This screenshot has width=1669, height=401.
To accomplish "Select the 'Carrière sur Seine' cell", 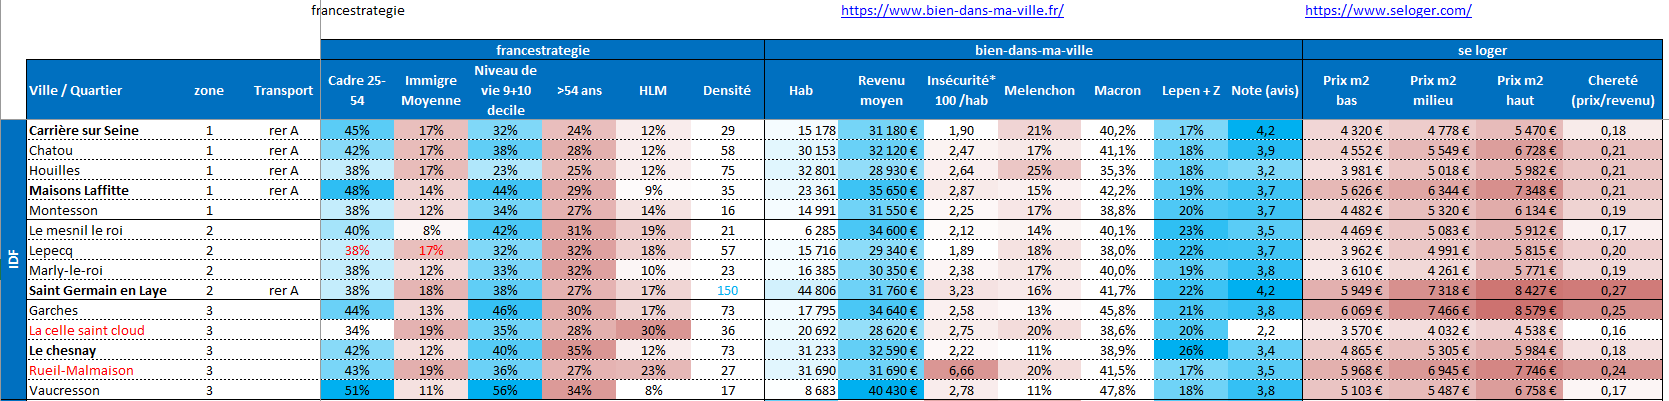I will click(x=102, y=130).
